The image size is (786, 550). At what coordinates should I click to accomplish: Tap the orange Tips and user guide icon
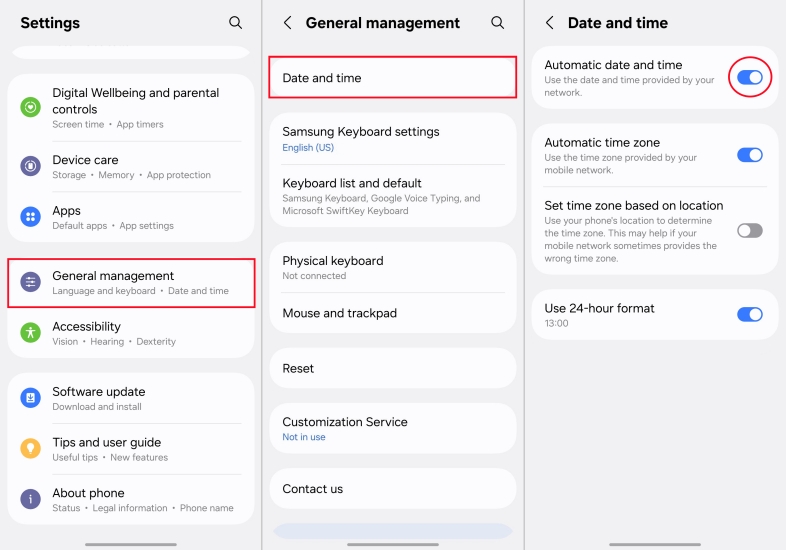(x=31, y=448)
